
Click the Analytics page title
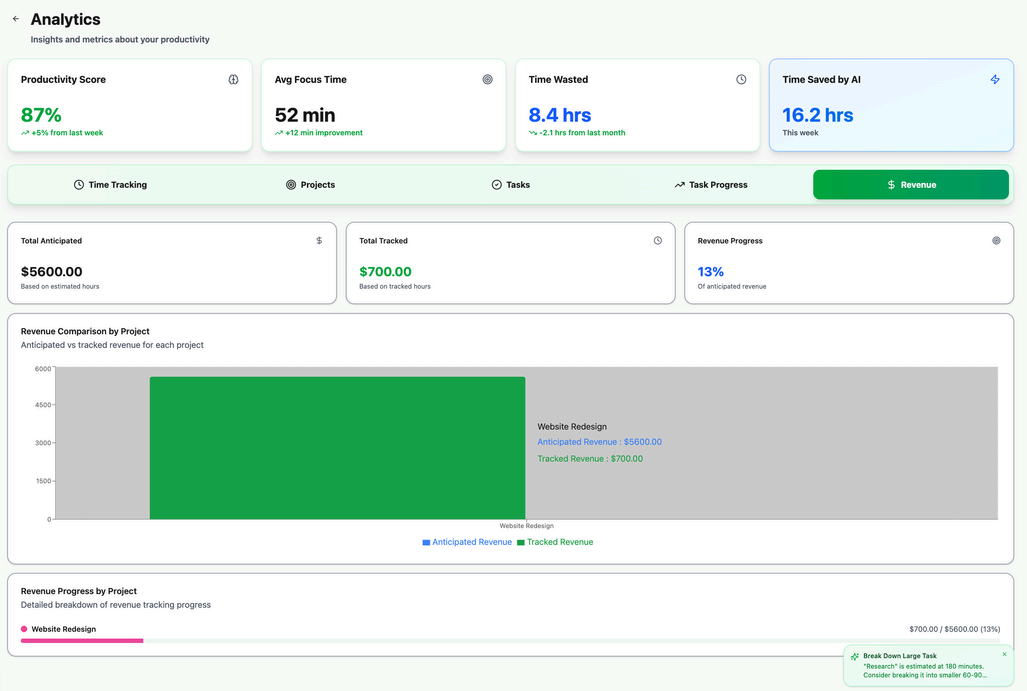click(65, 20)
